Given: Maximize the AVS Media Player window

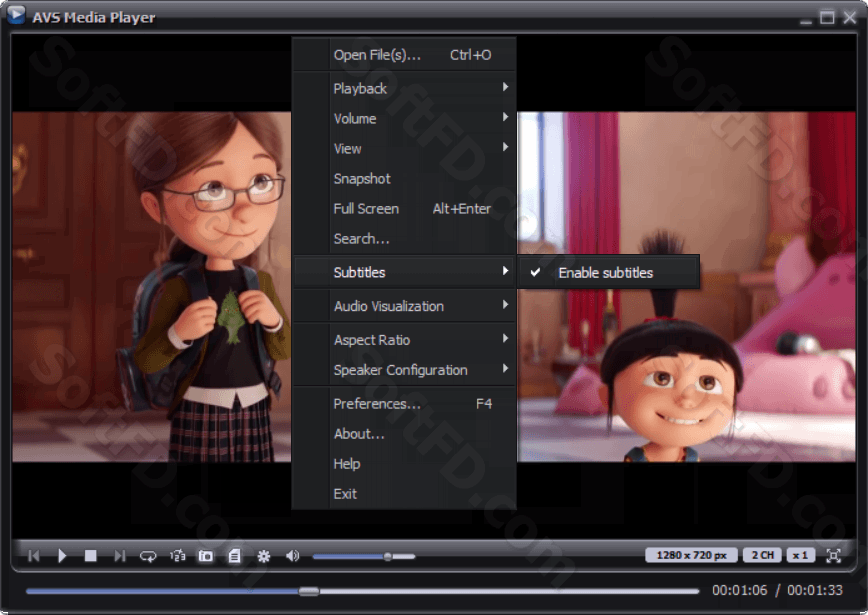Looking at the screenshot, I should (827, 18).
